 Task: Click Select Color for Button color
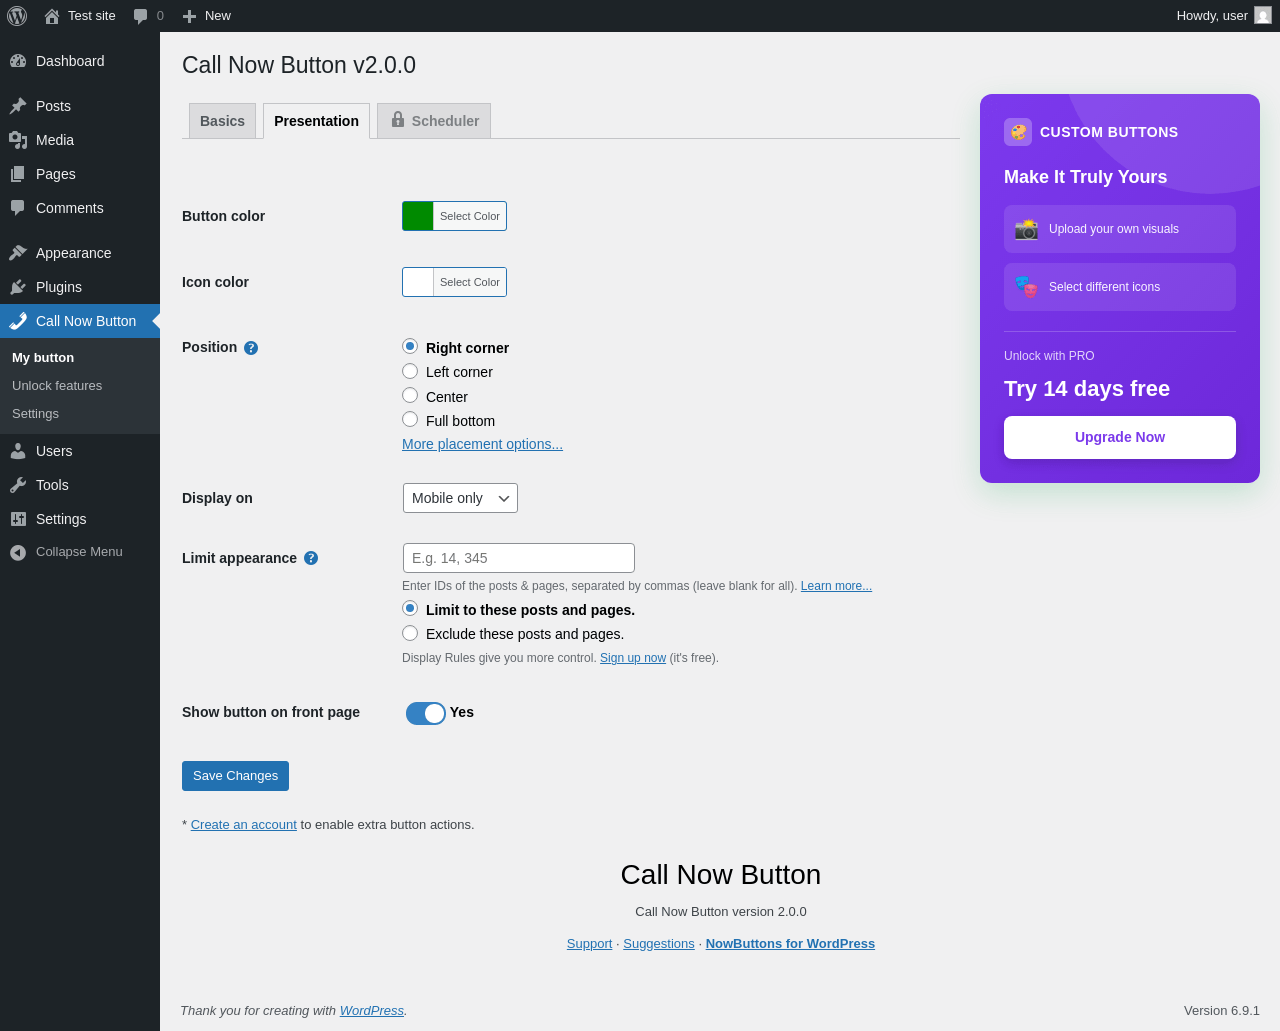tap(470, 216)
